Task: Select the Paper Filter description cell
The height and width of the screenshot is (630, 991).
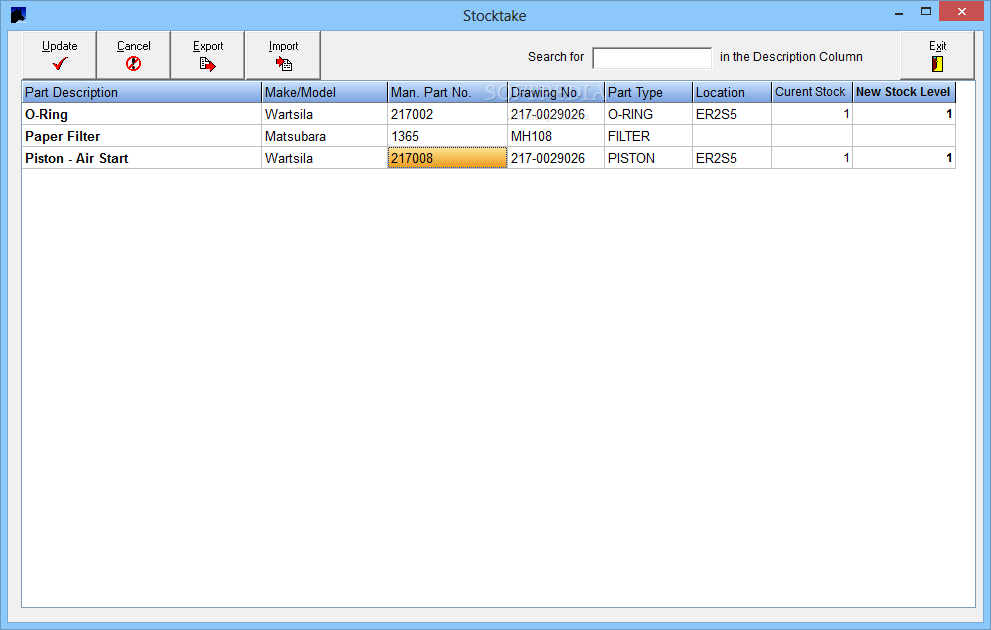Action: pyautogui.click(x=142, y=136)
